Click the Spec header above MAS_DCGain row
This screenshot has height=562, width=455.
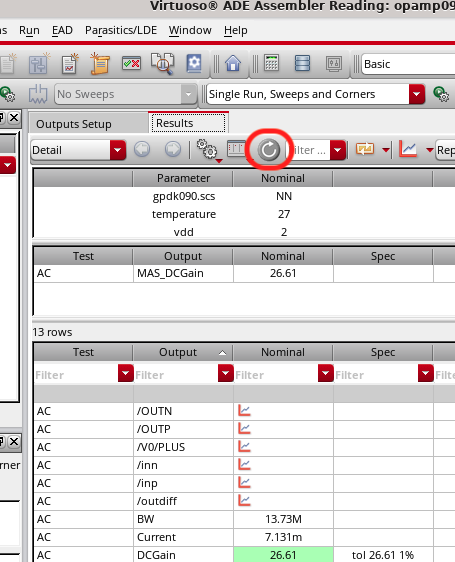click(x=383, y=256)
